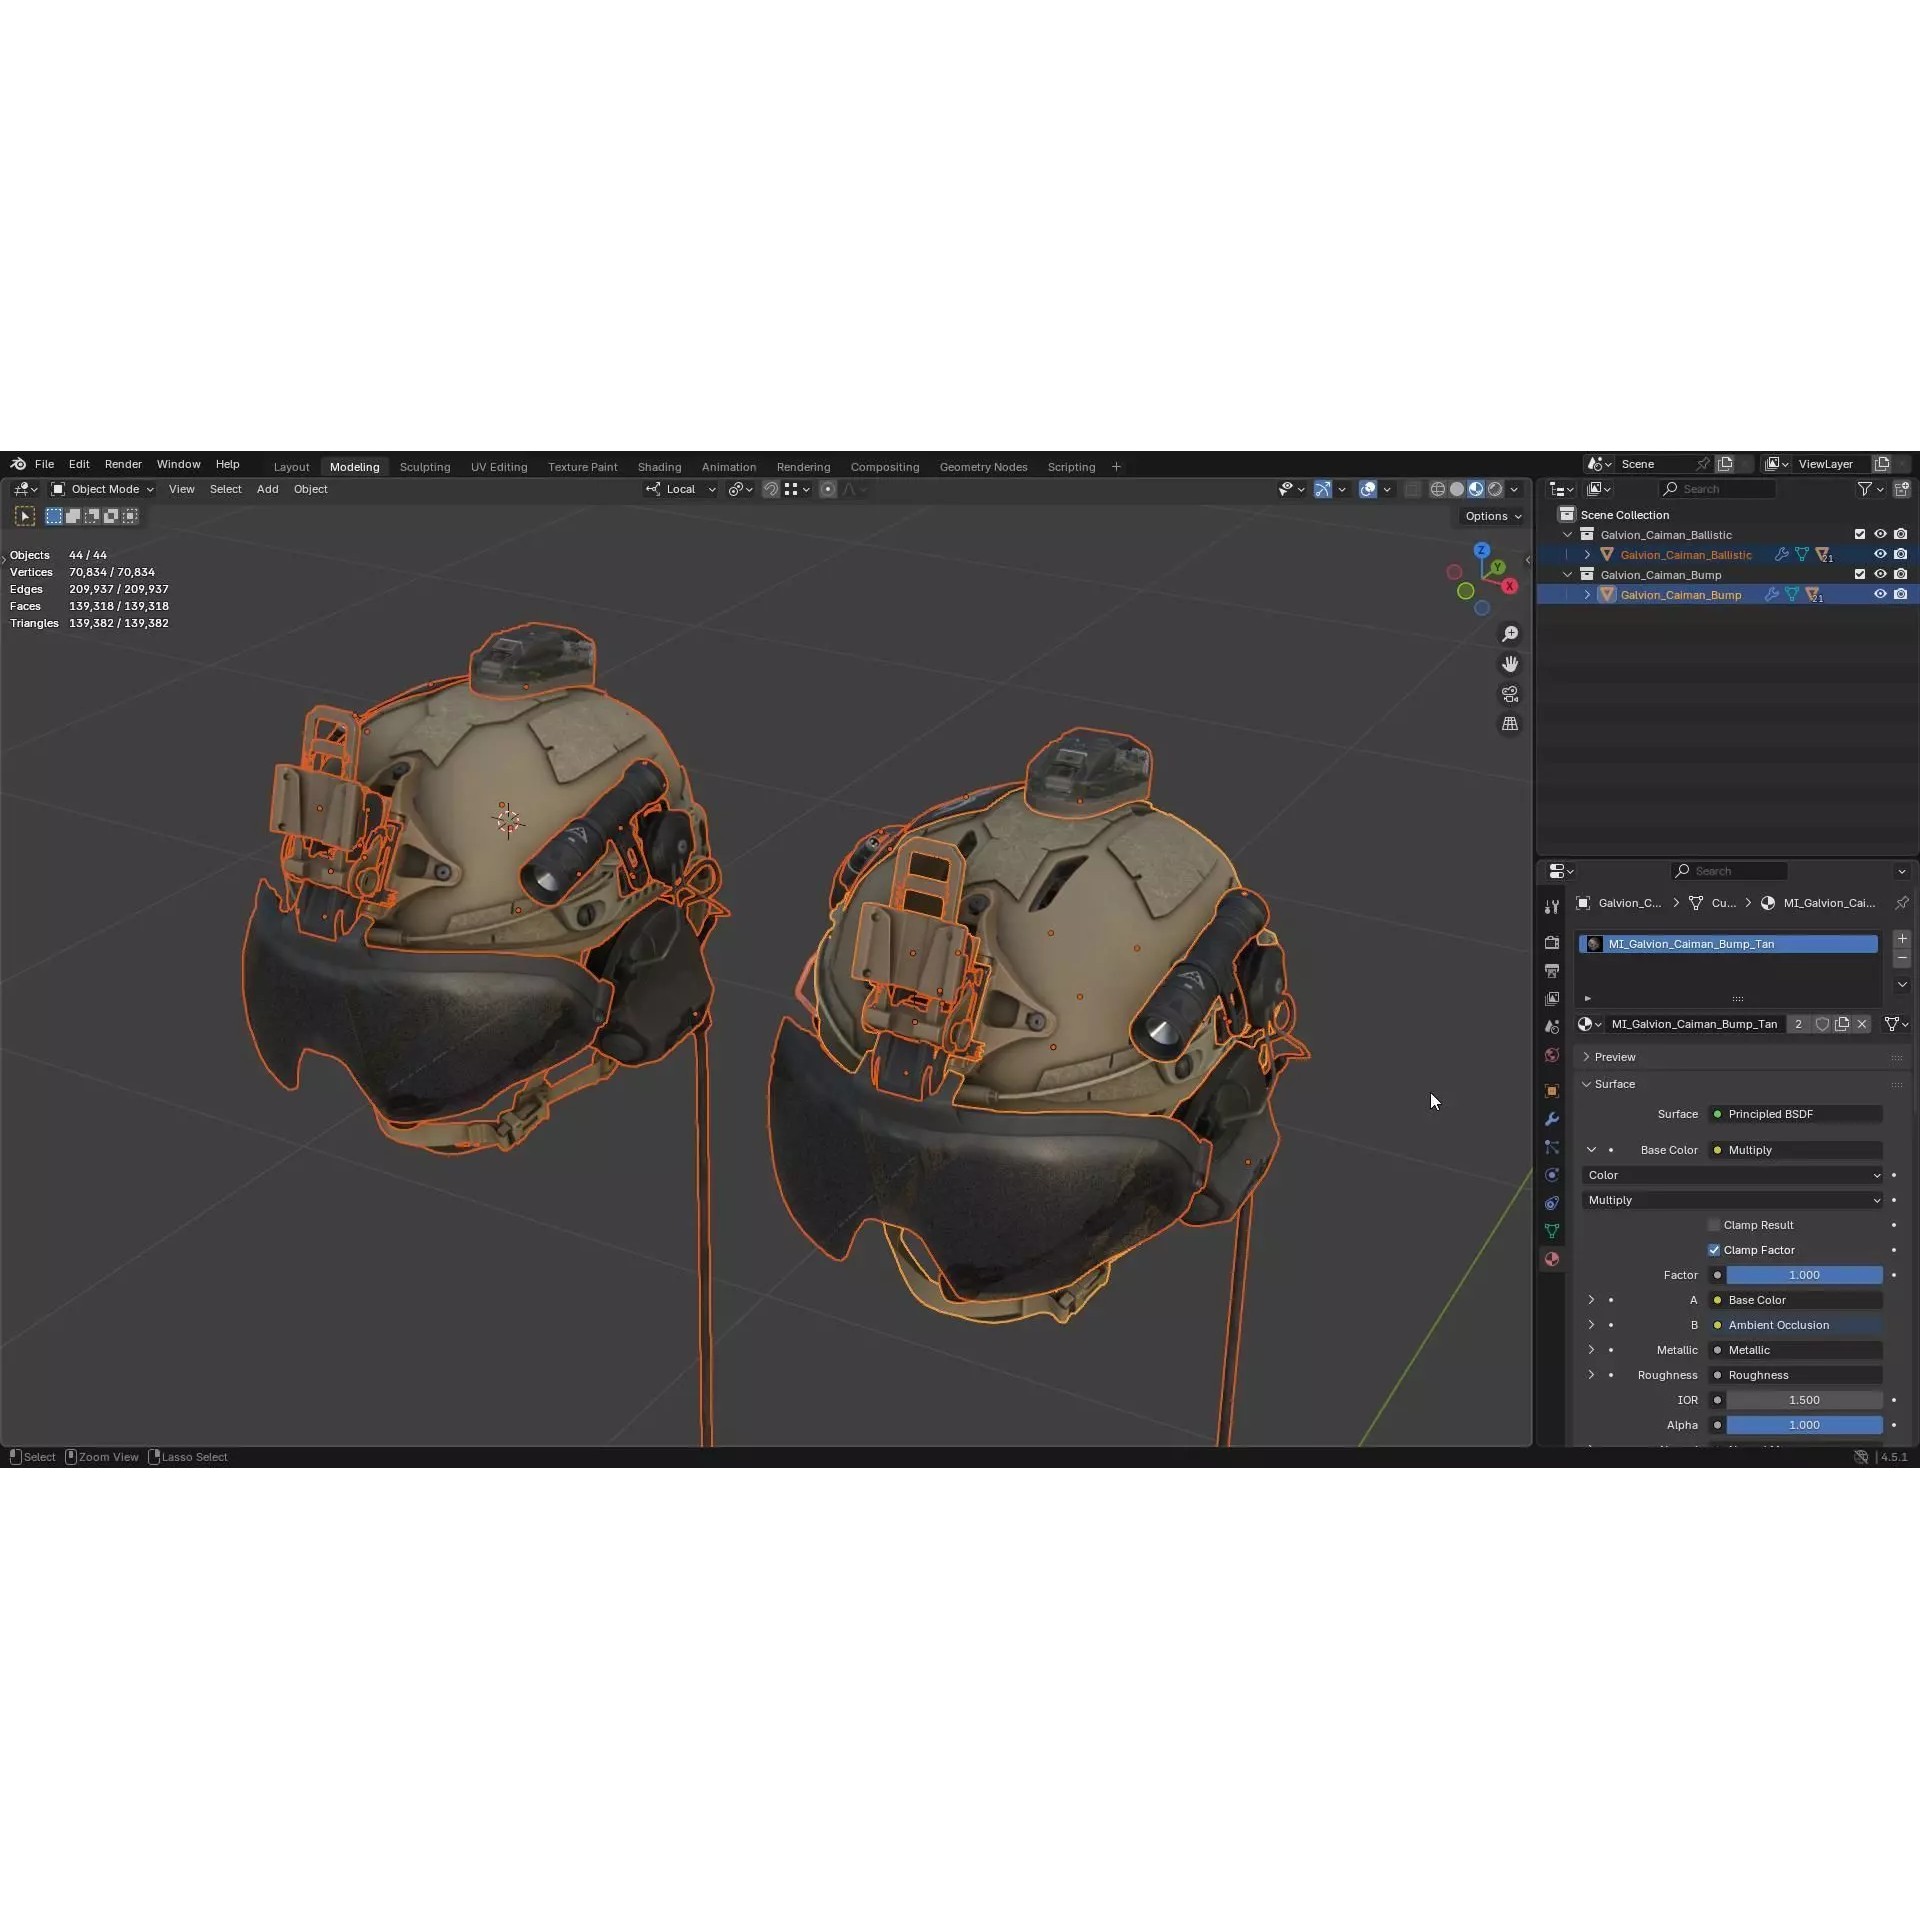
Task: Click the outliner Search field
Action: tap(1720, 489)
